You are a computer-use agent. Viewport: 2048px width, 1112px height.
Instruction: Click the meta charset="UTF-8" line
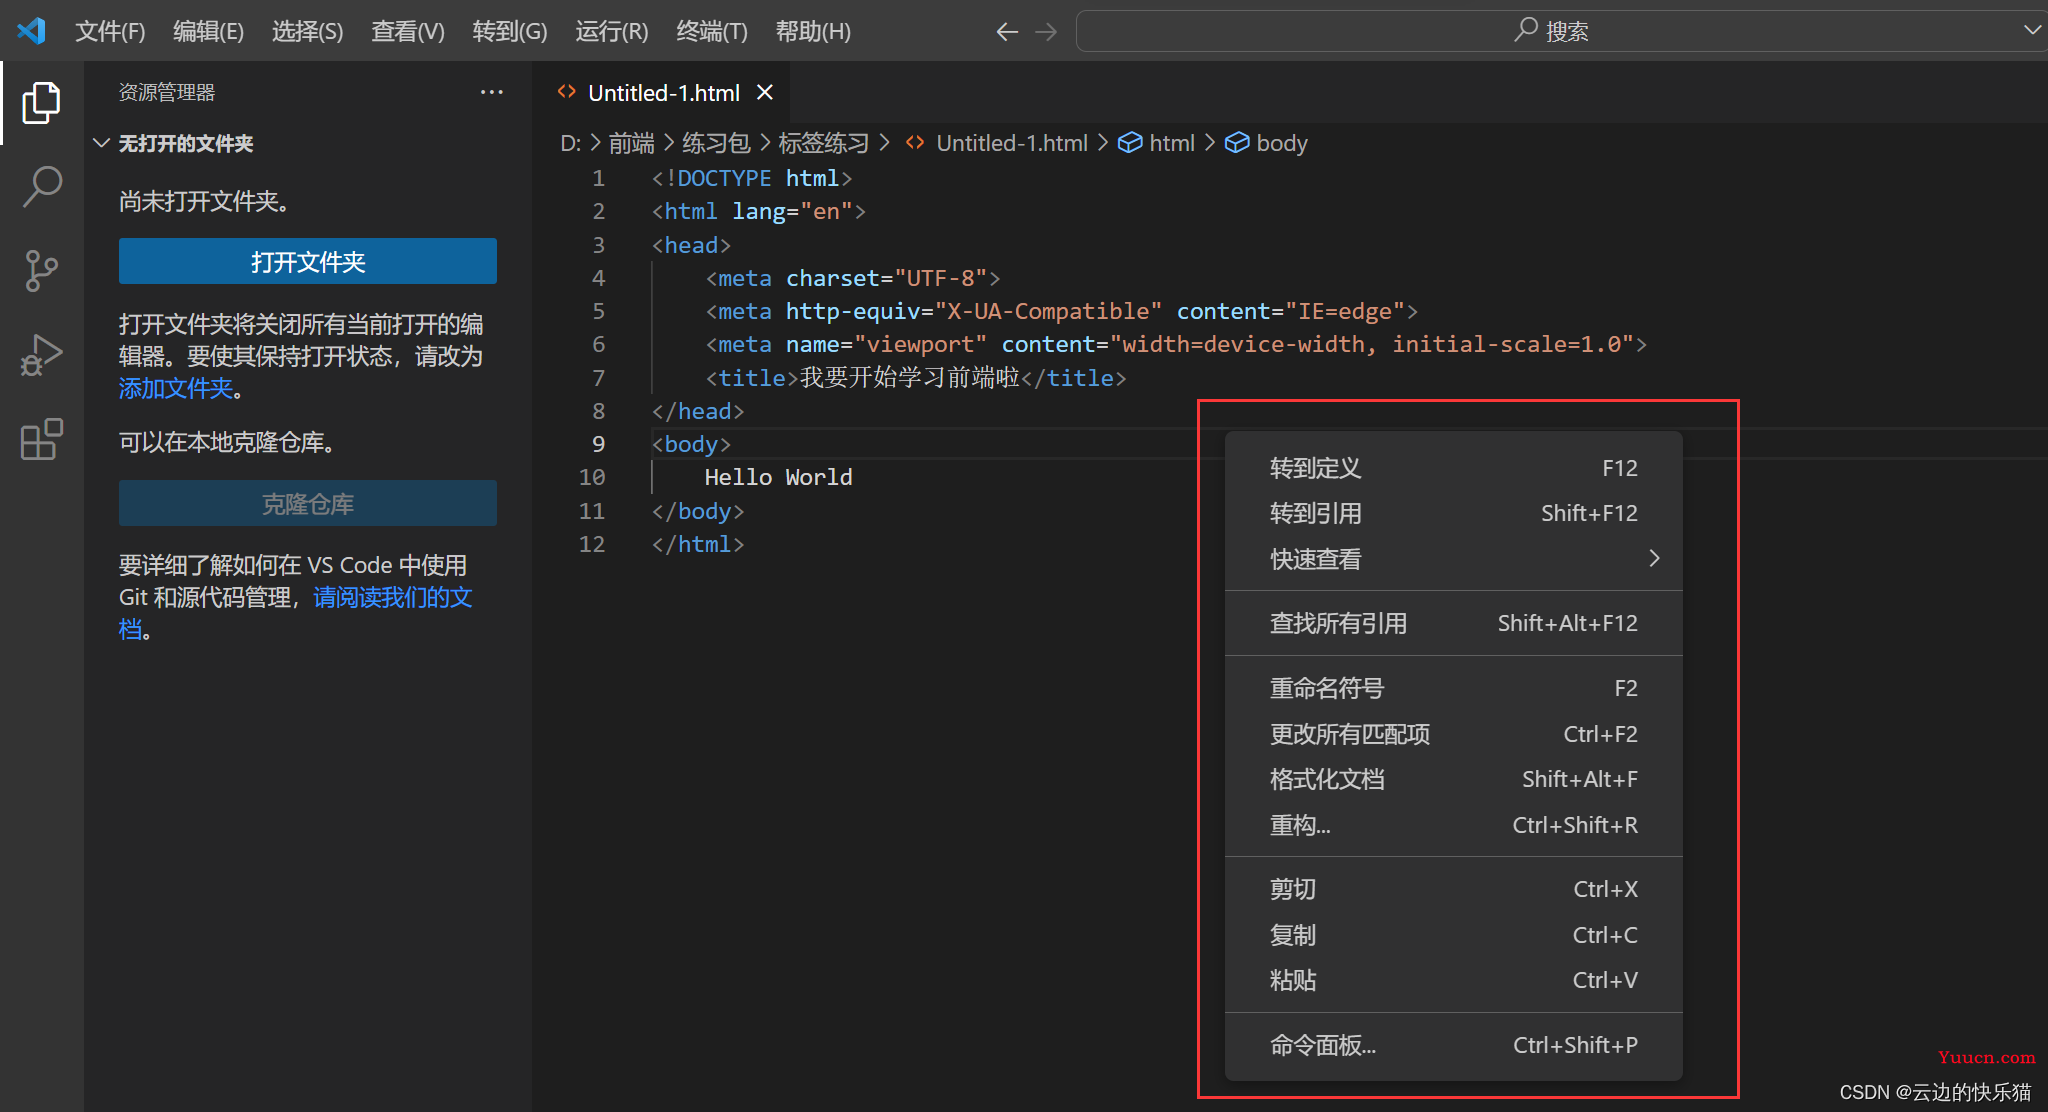852,278
